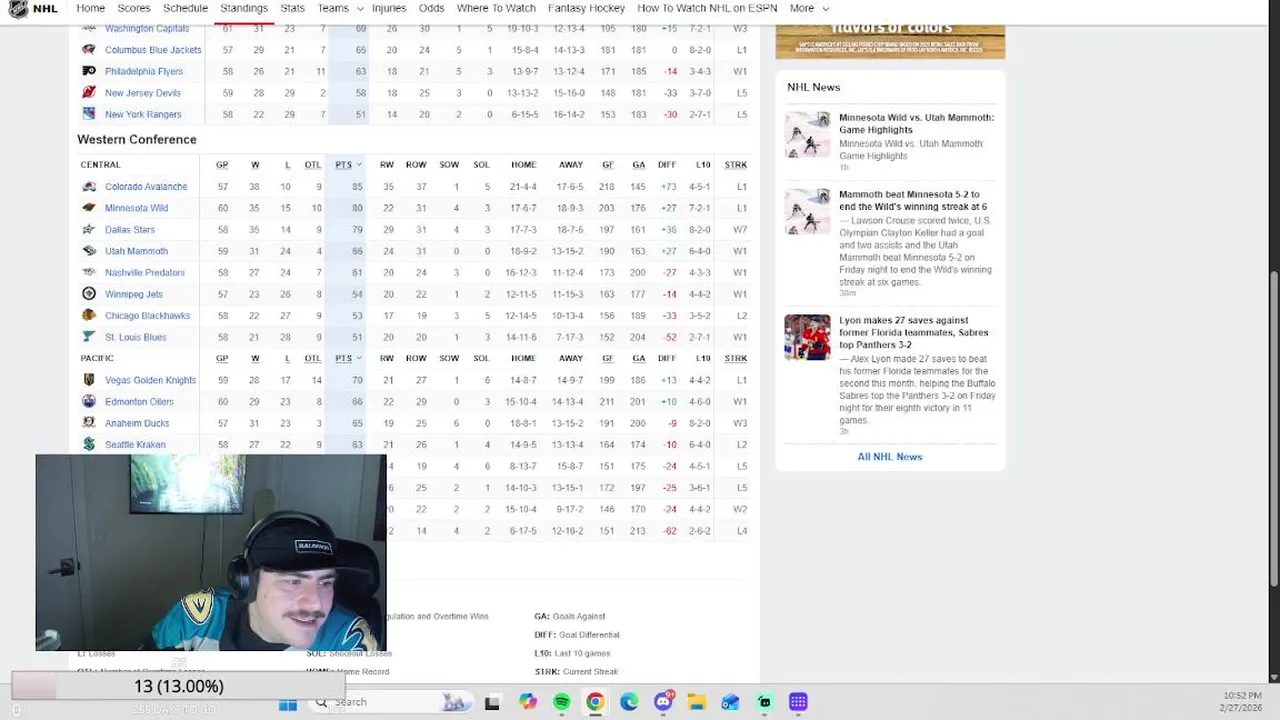Open Spotify from the taskbar
Viewport: 1280px width, 720px height.
click(561, 703)
